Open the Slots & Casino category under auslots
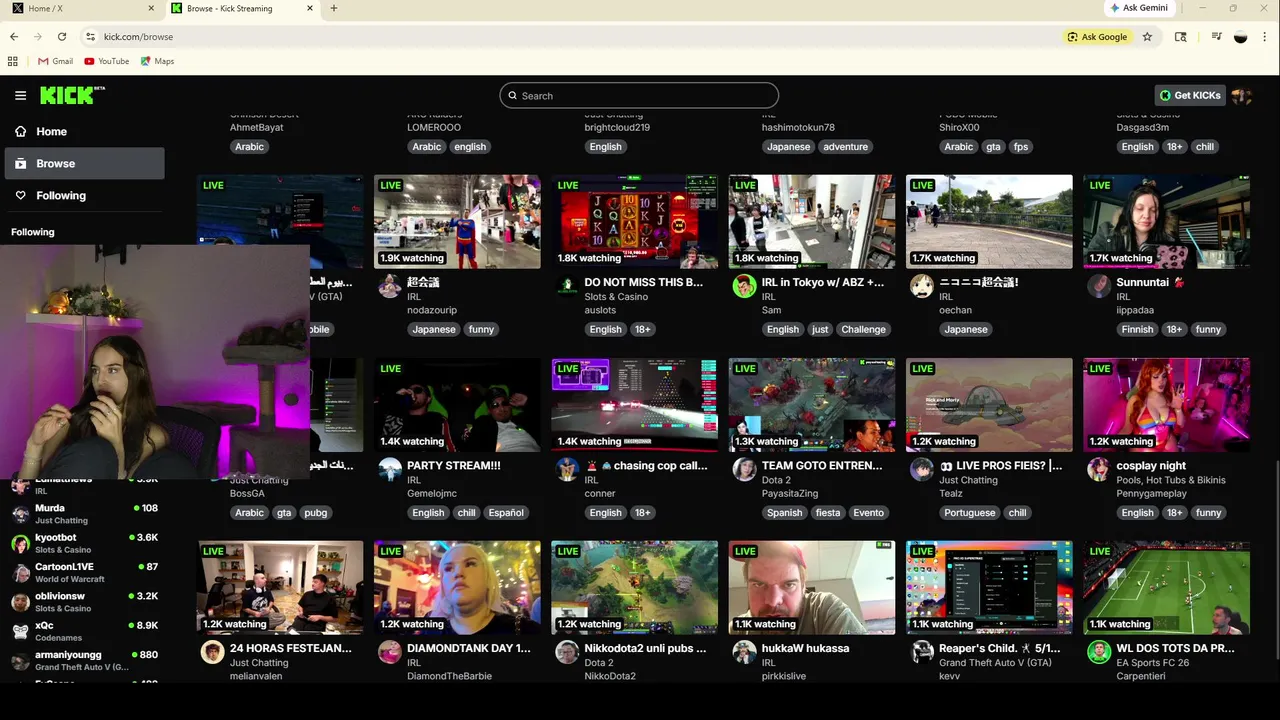The height and width of the screenshot is (720, 1280). (x=616, y=297)
